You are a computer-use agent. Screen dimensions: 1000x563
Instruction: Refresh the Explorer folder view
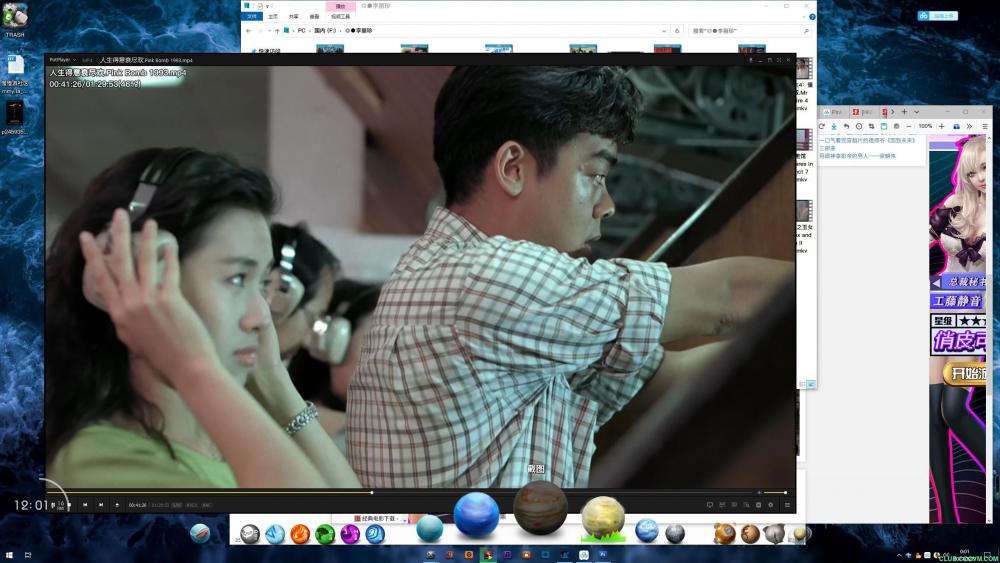(x=677, y=31)
